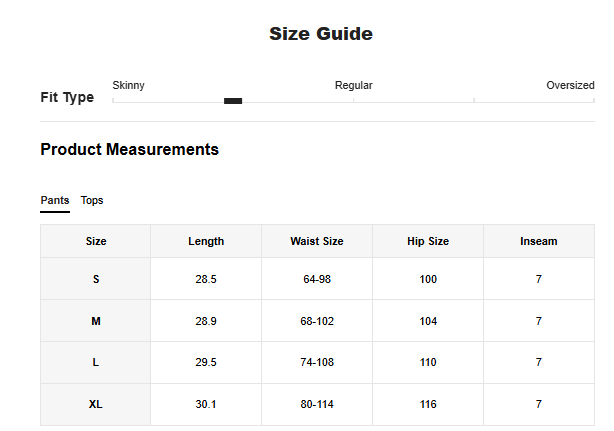Click the Size Guide heading
Image resolution: width=614 pixels, height=431 pixels.
[321, 34]
